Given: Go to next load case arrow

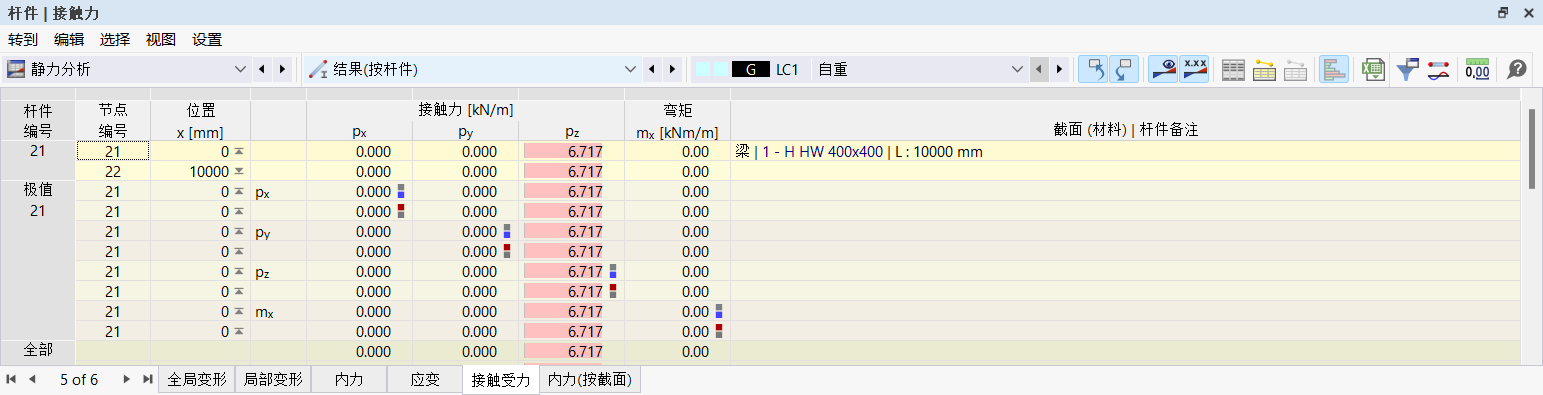Looking at the screenshot, I should (x=1059, y=69).
